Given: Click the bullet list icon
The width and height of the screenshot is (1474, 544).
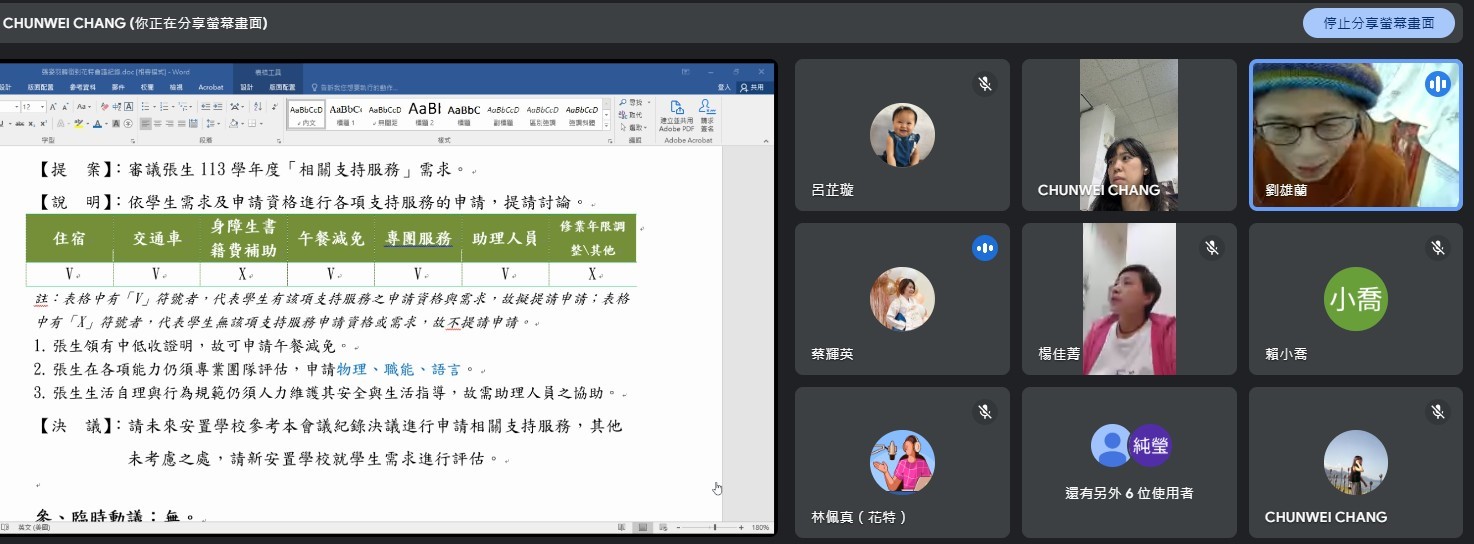Looking at the screenshot, I should tap(145, 106).
